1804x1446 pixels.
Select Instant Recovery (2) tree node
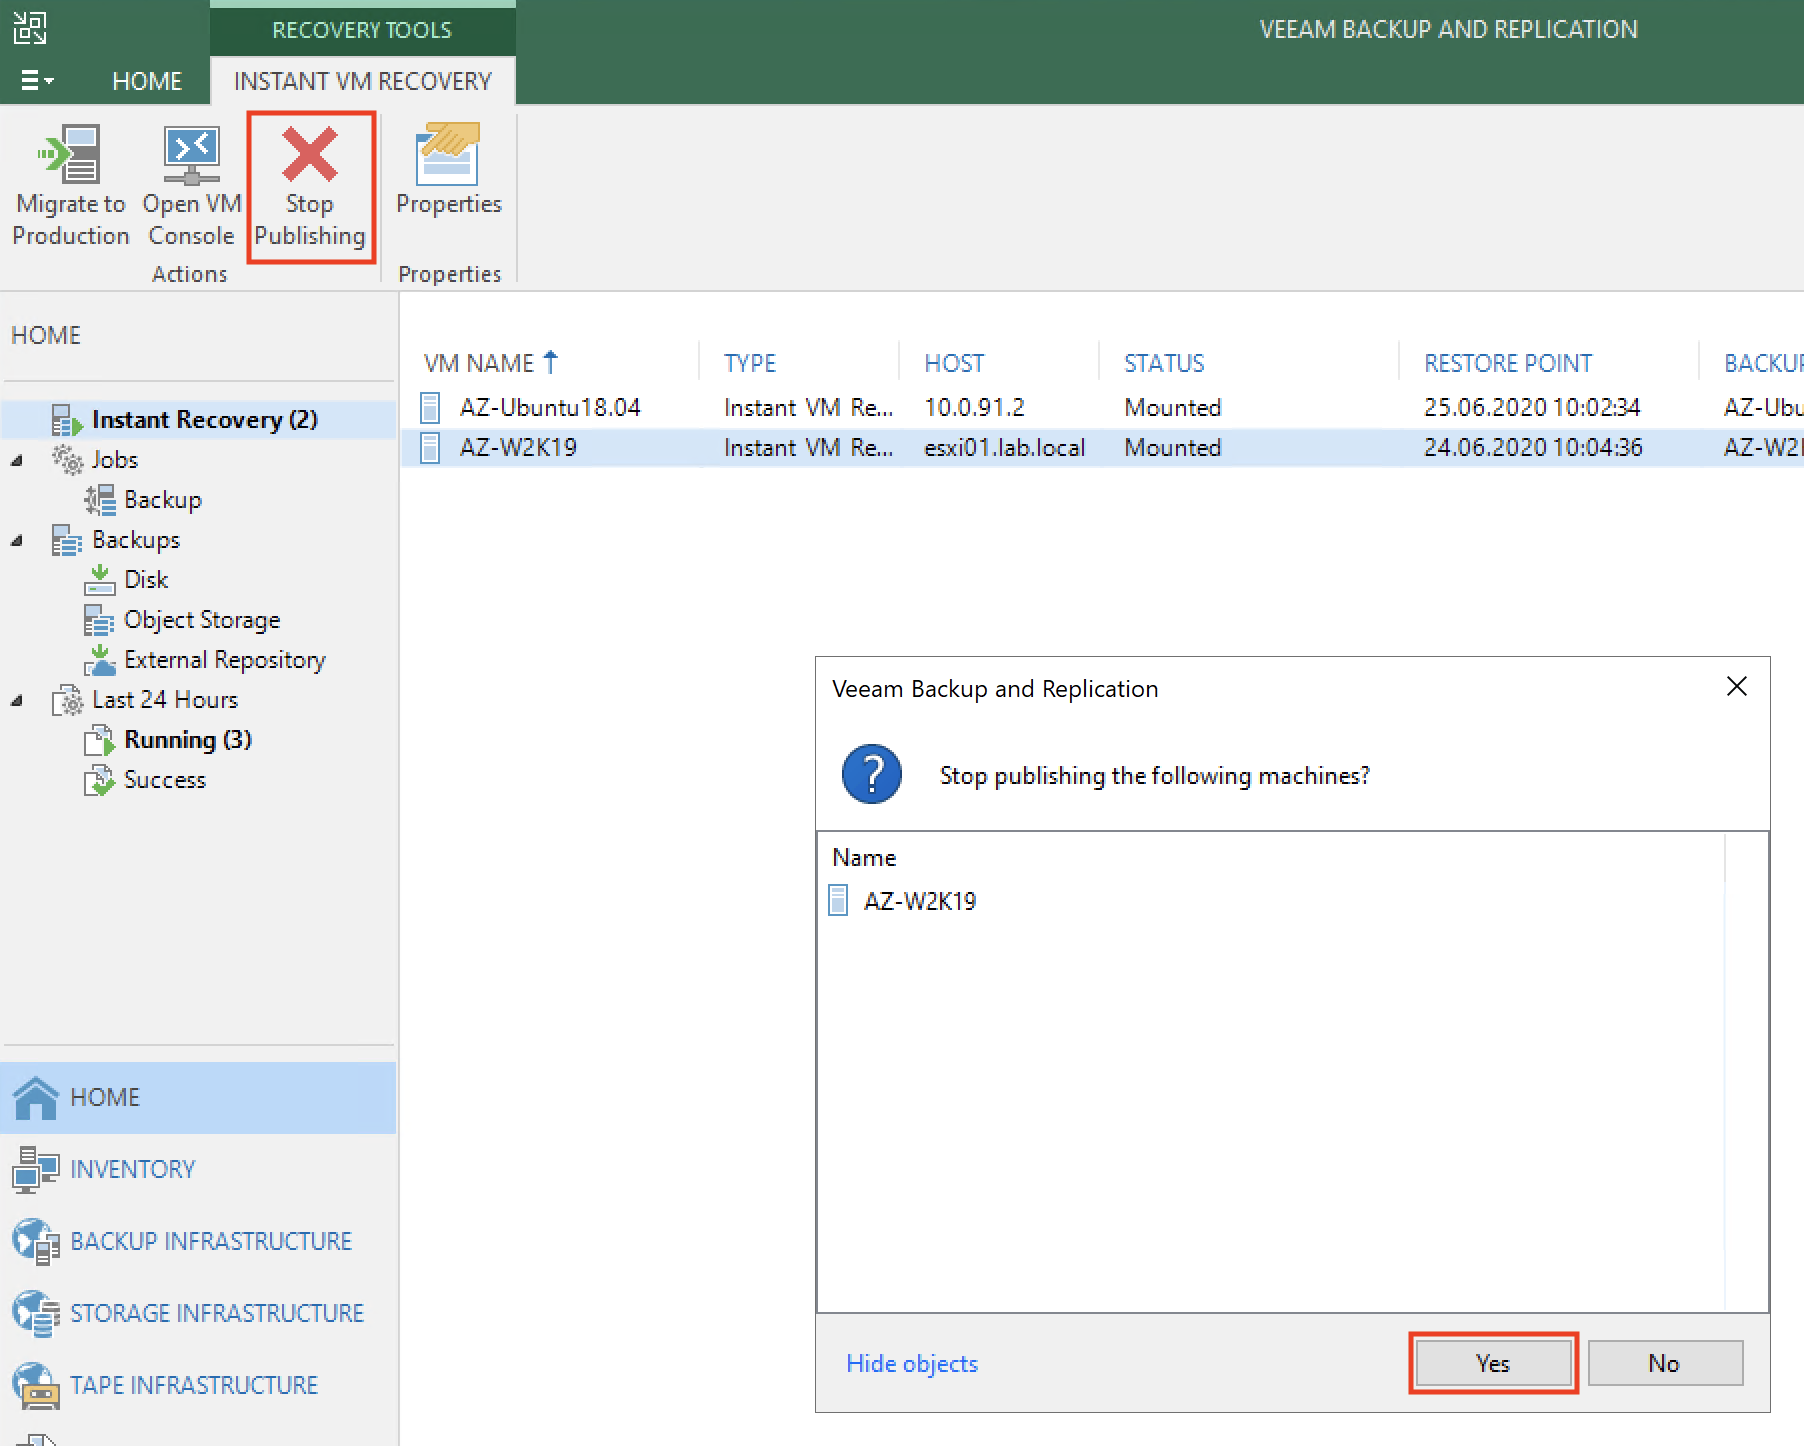click(205, 420)
